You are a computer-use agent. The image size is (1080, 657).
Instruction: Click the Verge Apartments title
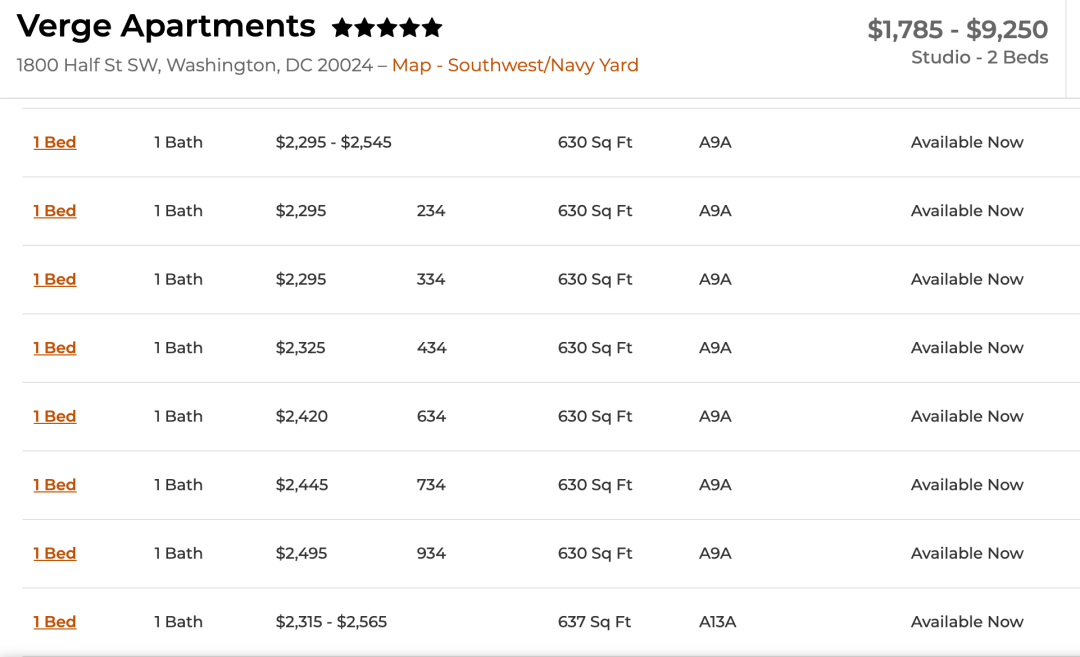[x=166, y=26]
